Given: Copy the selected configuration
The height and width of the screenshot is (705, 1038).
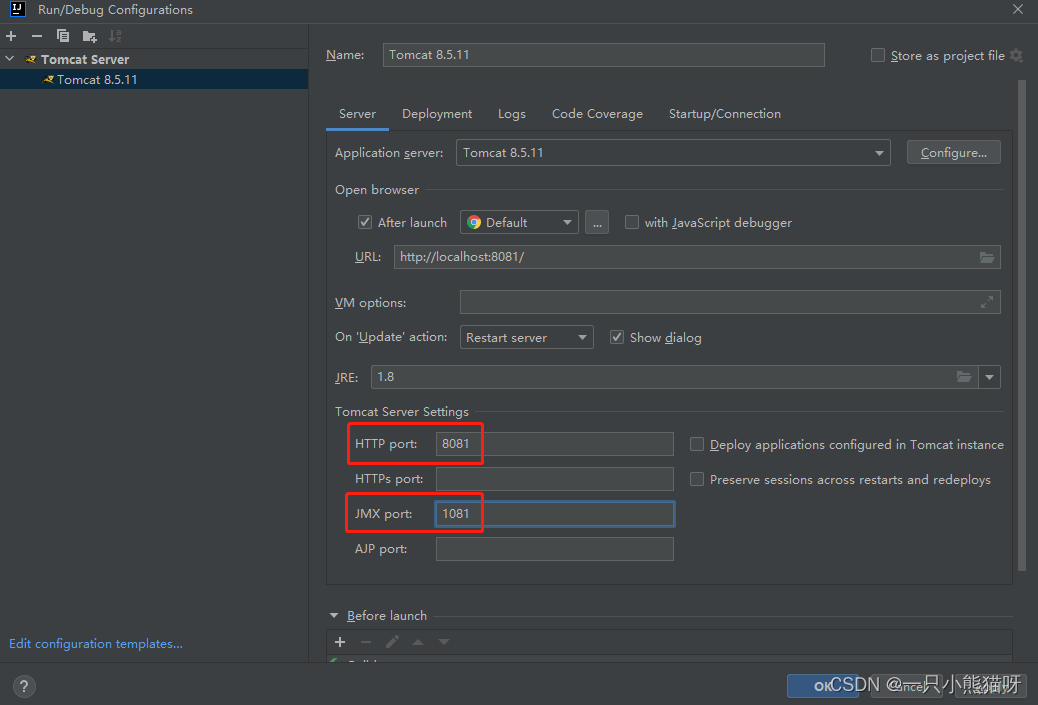Looking at the screenshot, I should click(63, 36).
